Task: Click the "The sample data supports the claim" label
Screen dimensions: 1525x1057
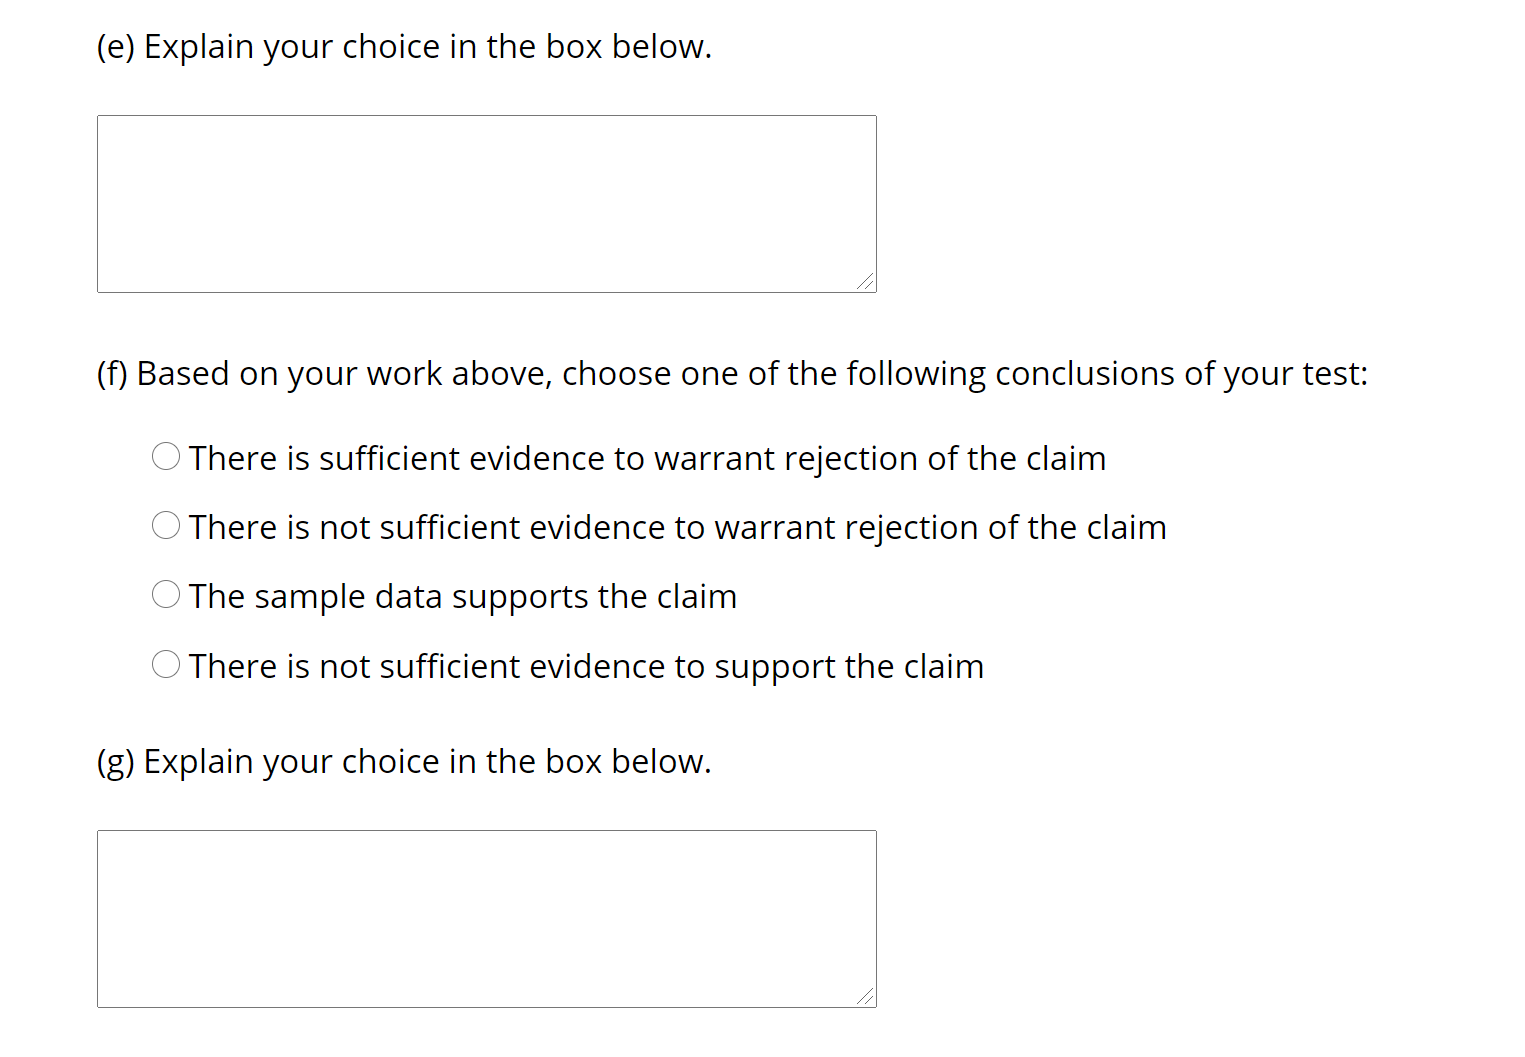Action: point(462,596)
